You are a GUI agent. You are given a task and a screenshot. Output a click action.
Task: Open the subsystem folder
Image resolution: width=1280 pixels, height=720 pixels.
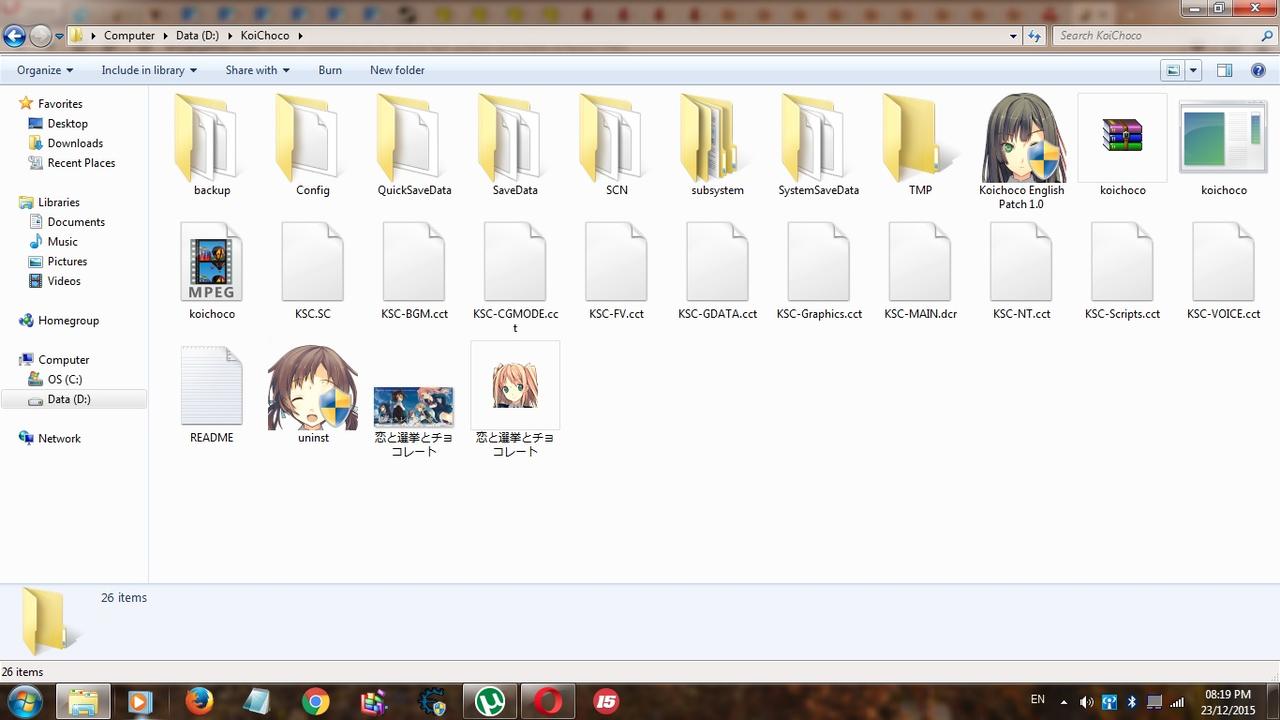click(717, 138)
